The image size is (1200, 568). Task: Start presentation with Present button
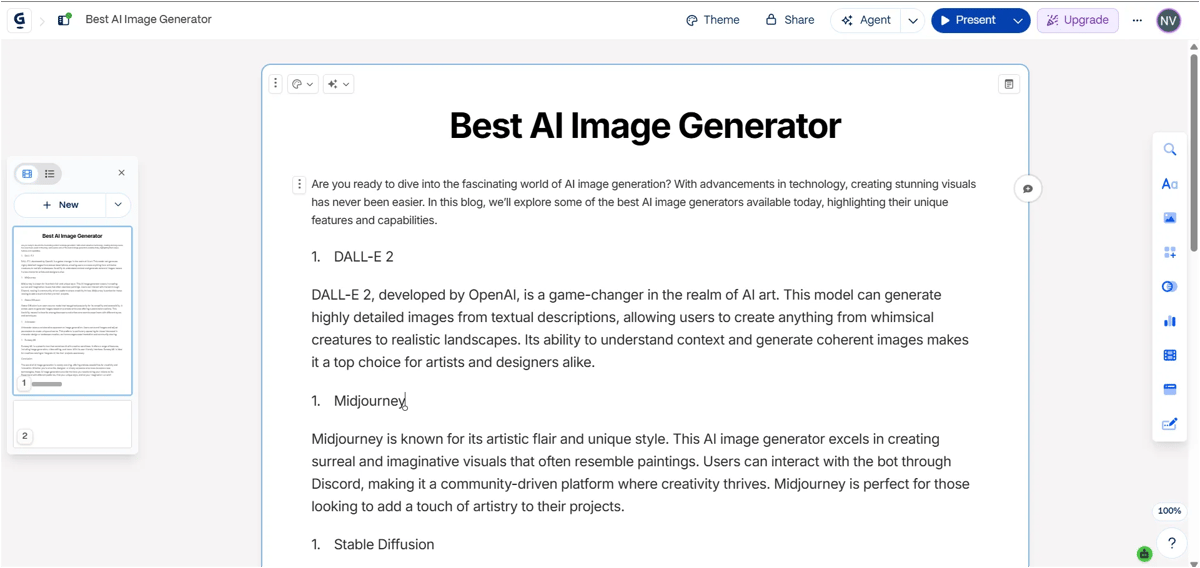point(967,20)
